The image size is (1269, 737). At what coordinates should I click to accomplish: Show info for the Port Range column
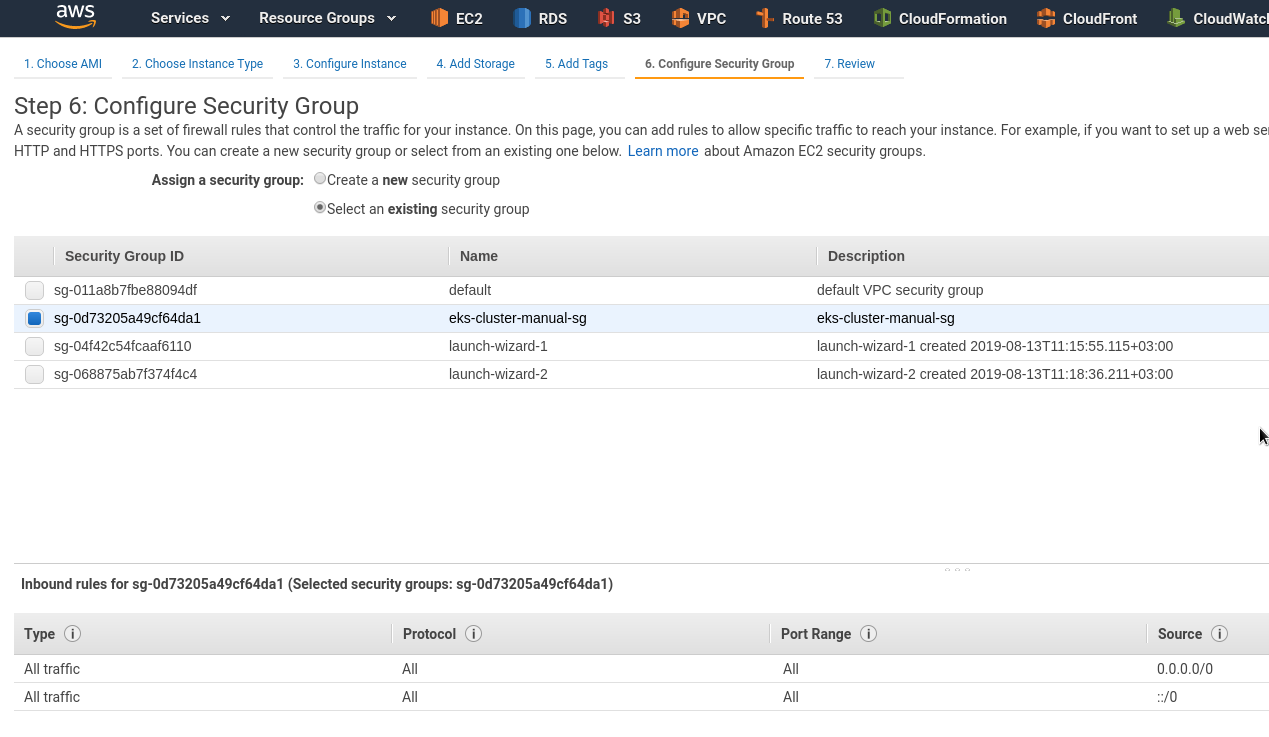869,634
